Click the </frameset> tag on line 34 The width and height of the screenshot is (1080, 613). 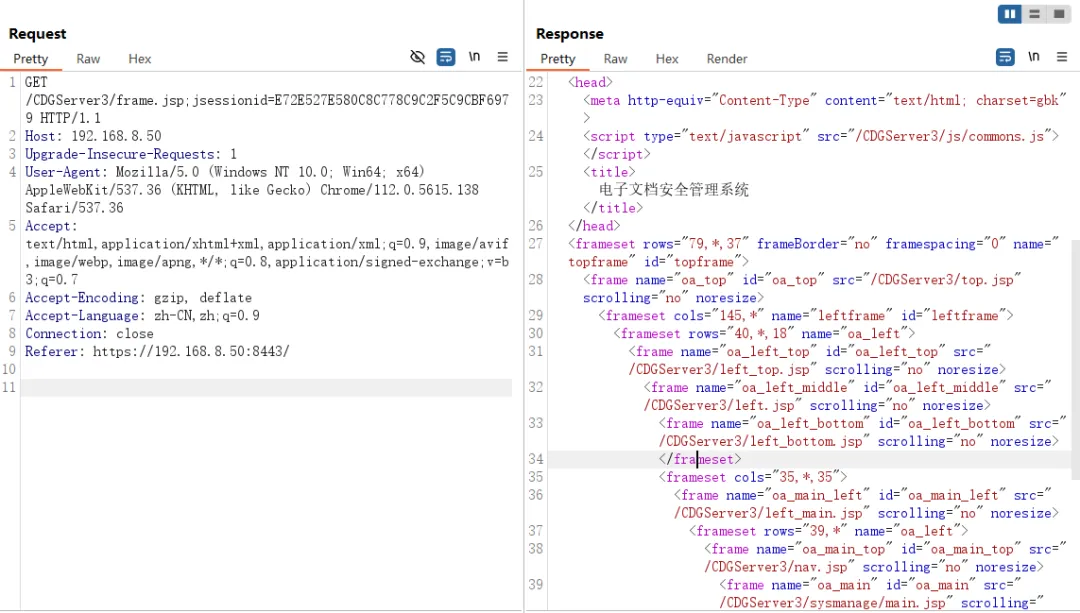tap(700, 459)
